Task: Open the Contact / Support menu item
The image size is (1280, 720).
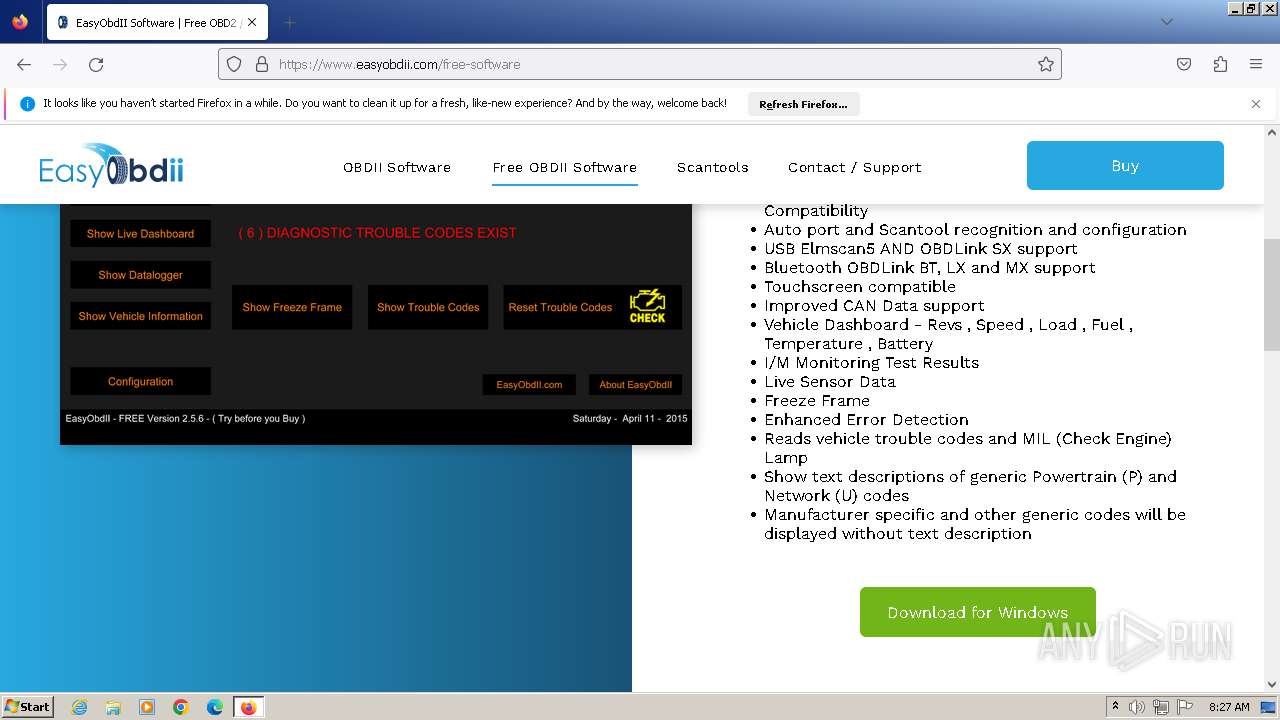Action: (855, 167)
